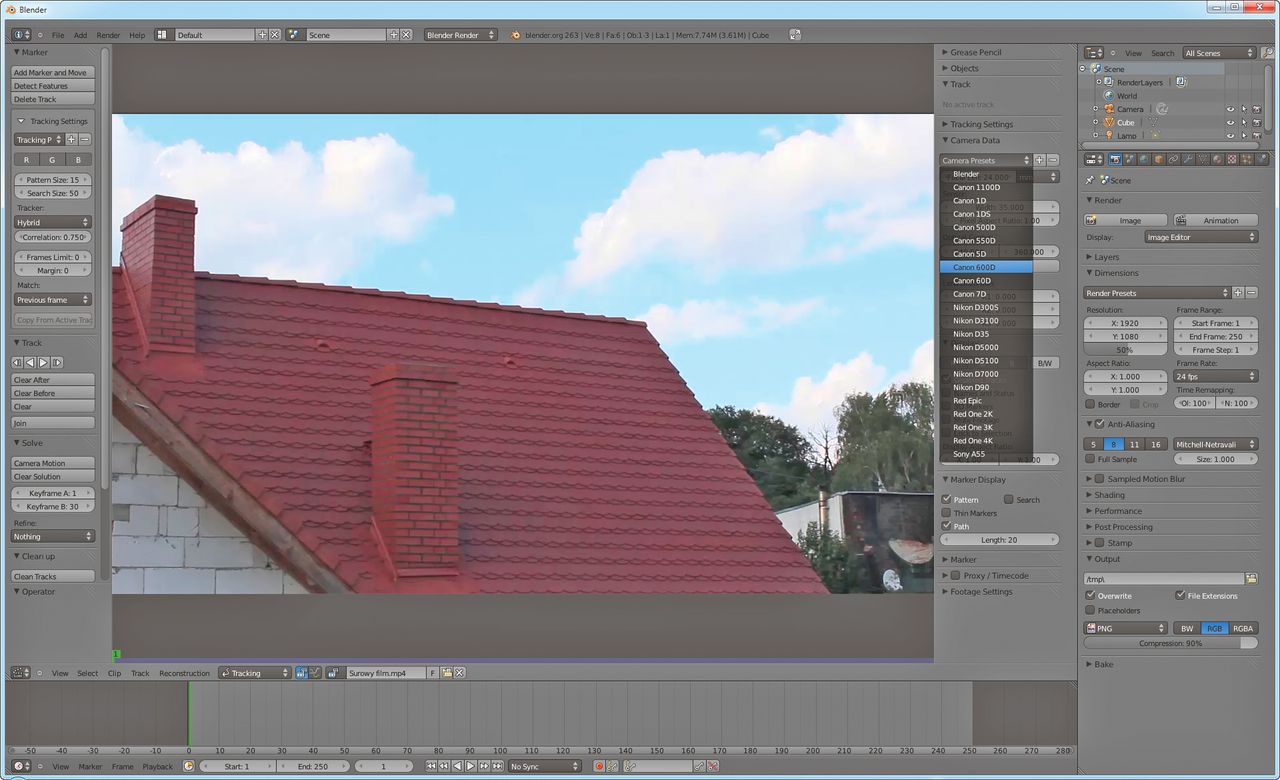Viewport: 1280px width, 780px height.
Task: Select Nikon D7000 camera preset
Action: point(986,374)
